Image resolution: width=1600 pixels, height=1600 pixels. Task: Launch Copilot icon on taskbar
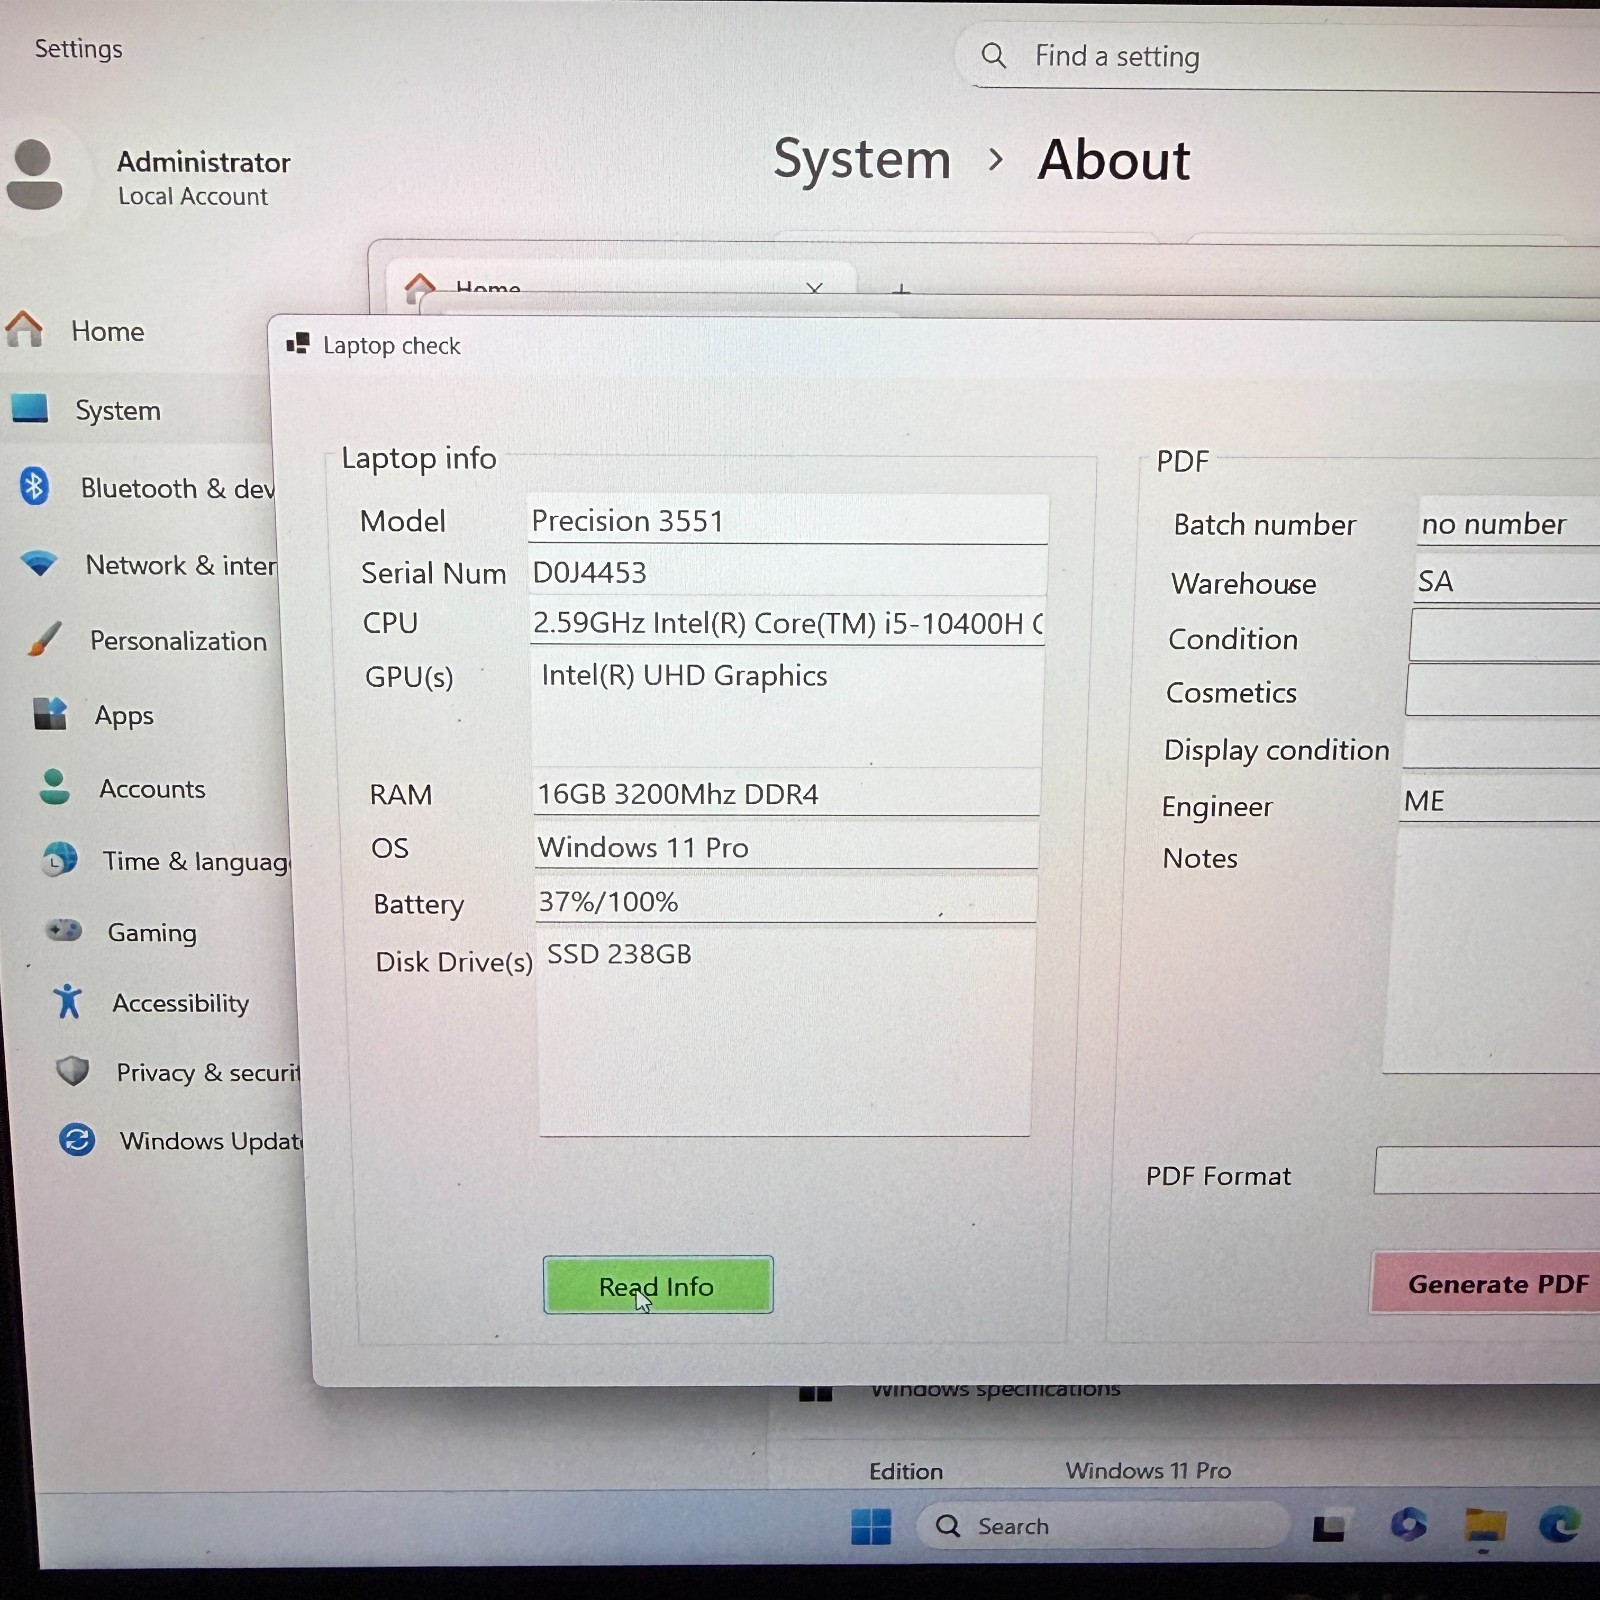(x=1408, y=1525)
